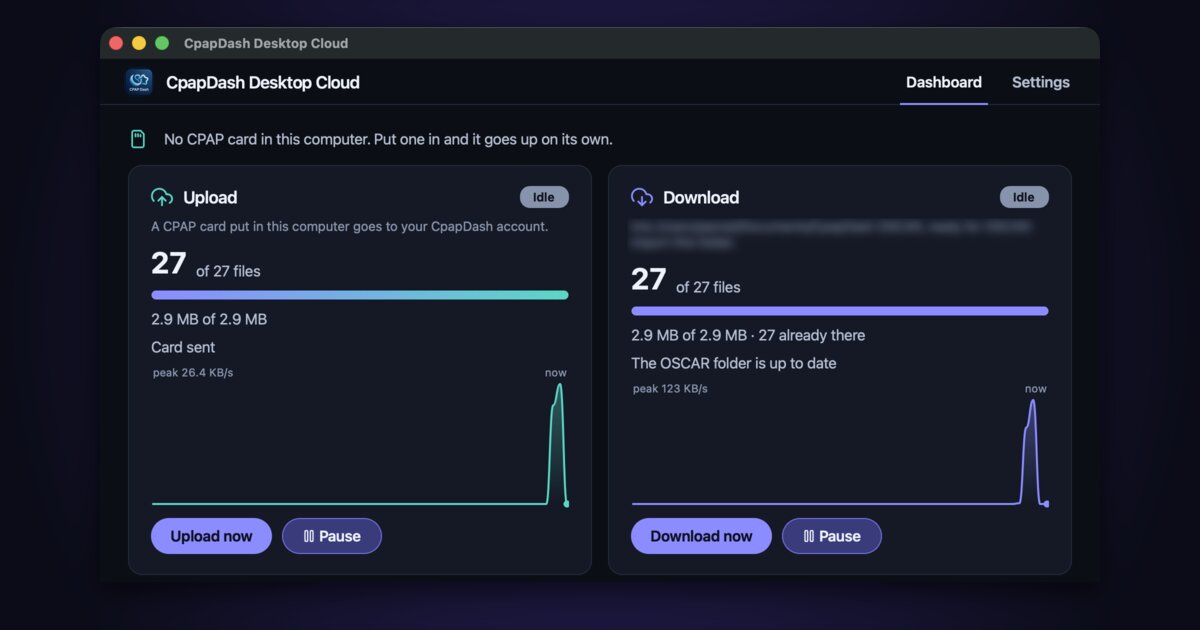Click the Idle badge in Upload card
Viewport: 1200px width, 630px height.
[x=544, y=197]
